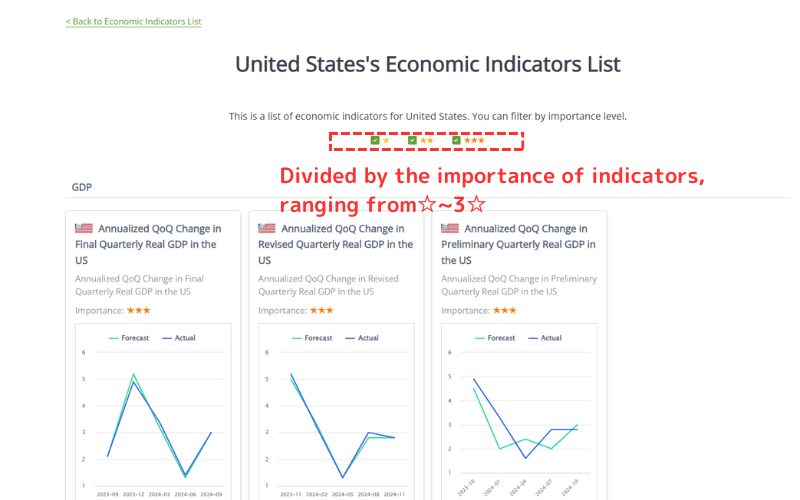Toggle the one-star importance checkbox
Viewport: 800px width, 500px height.
[x=375, y=141]
